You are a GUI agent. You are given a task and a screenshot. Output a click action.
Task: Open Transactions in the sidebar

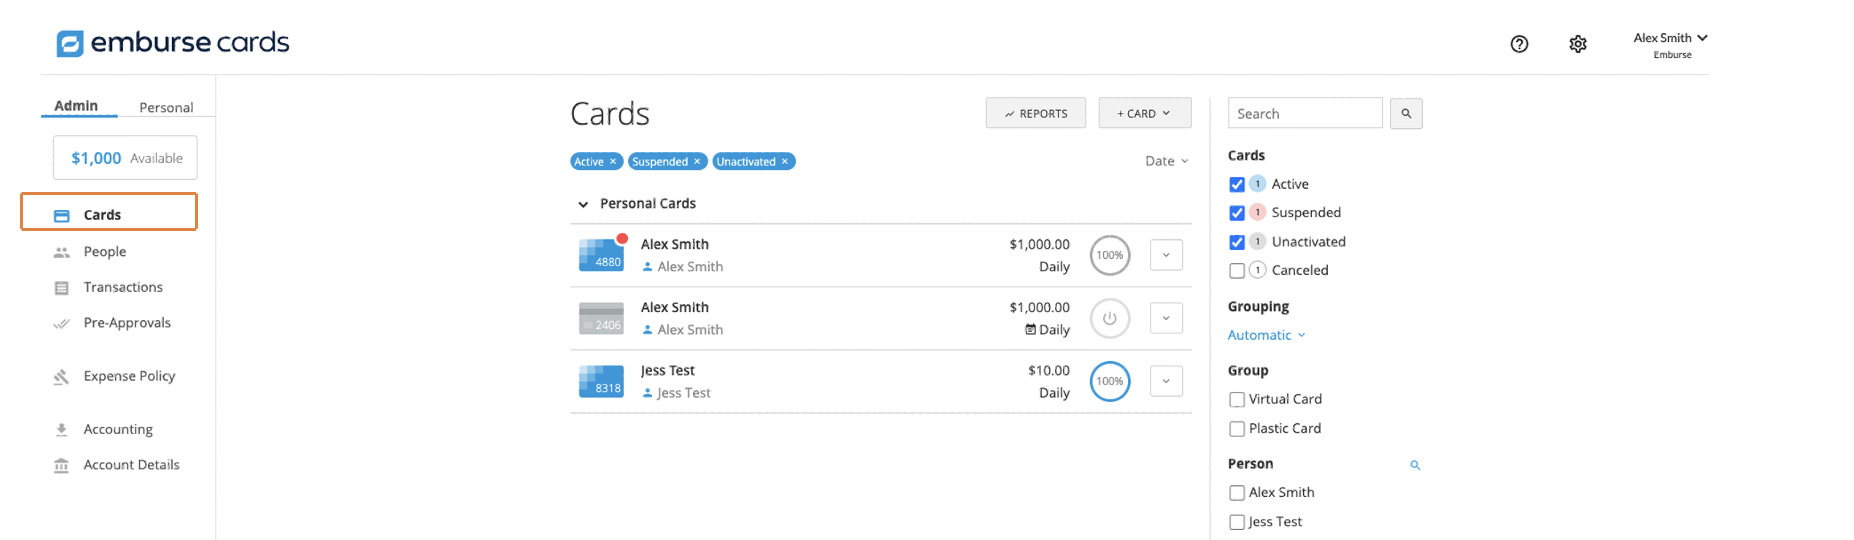coord(123,287)
